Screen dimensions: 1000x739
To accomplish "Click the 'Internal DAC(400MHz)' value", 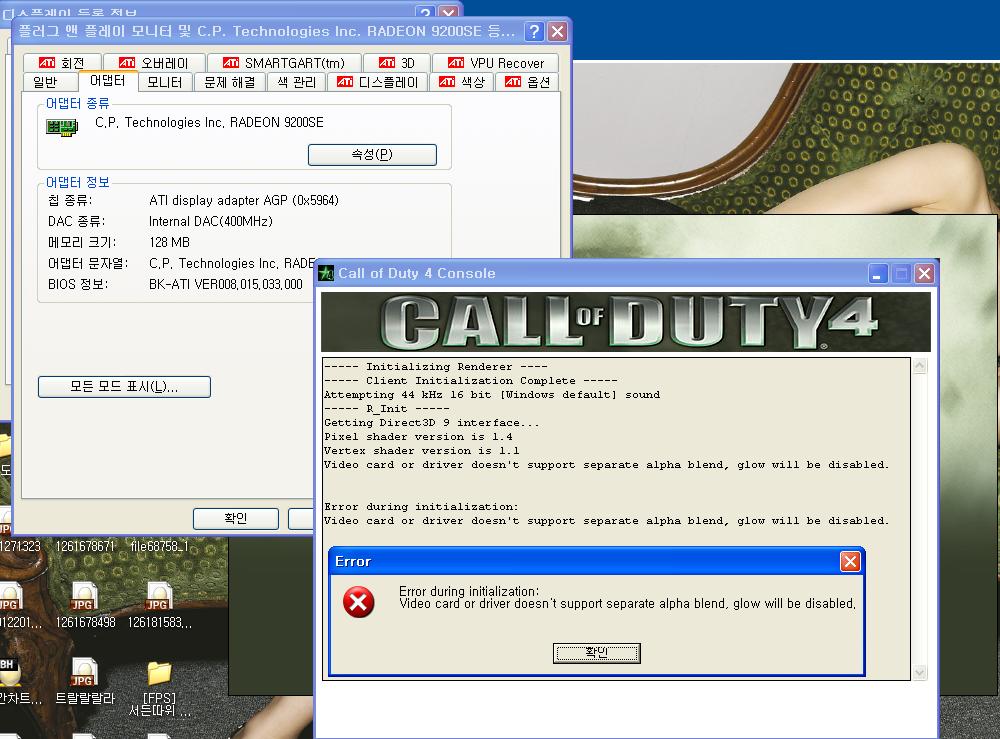I will [210, 221].
